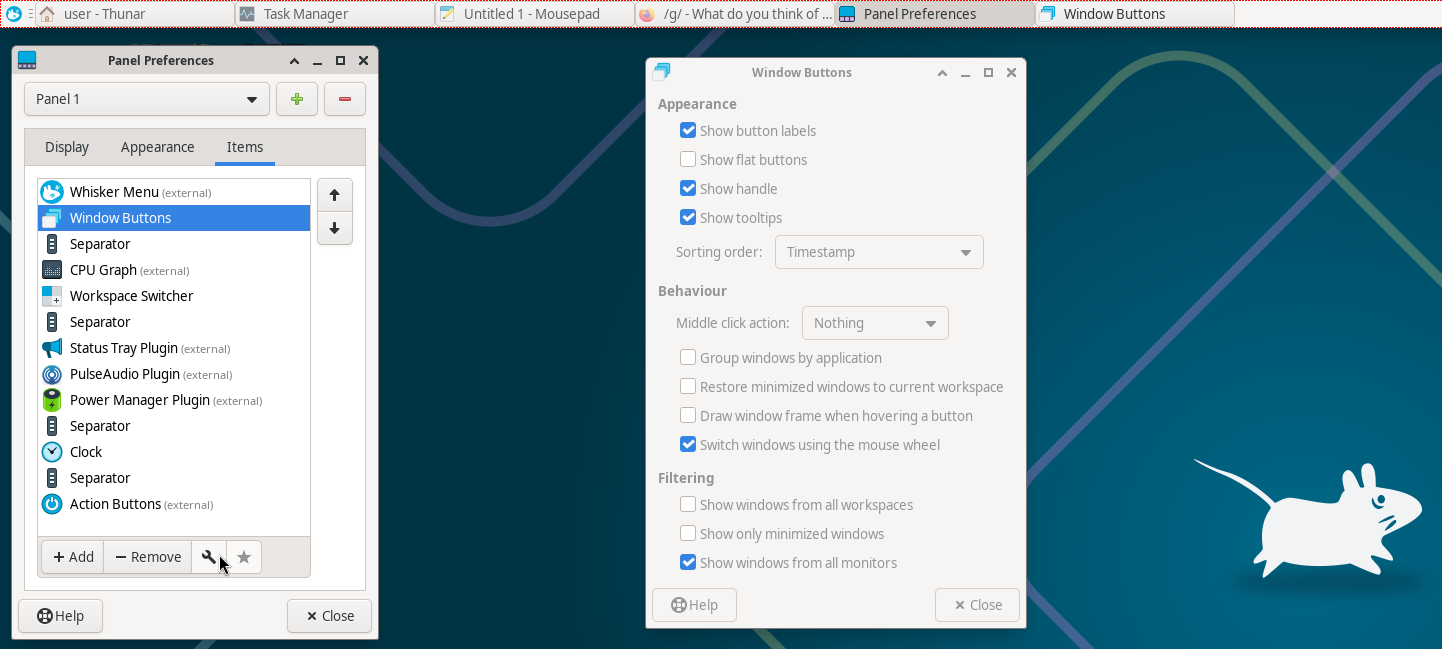Select the Separator row above Action Buttons
Screen dimensions: 1442x649
point(174,478)
